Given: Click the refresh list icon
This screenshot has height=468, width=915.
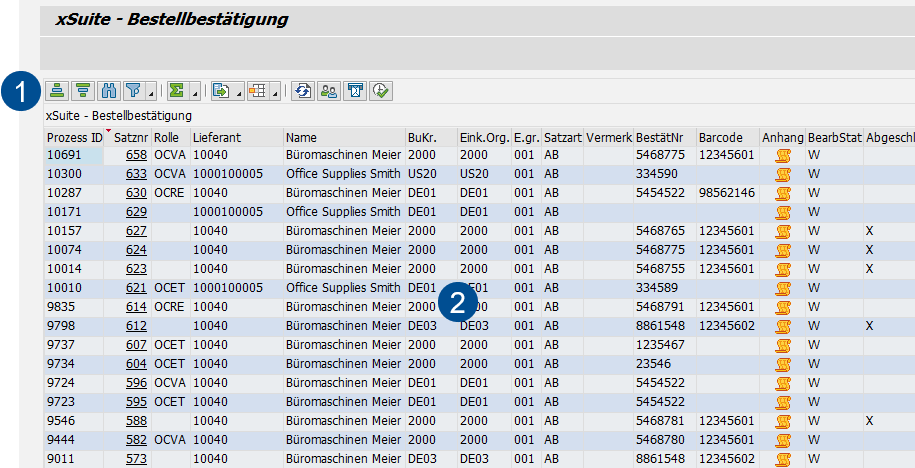Looking at the screenshot, I should (x=302, y=91).
